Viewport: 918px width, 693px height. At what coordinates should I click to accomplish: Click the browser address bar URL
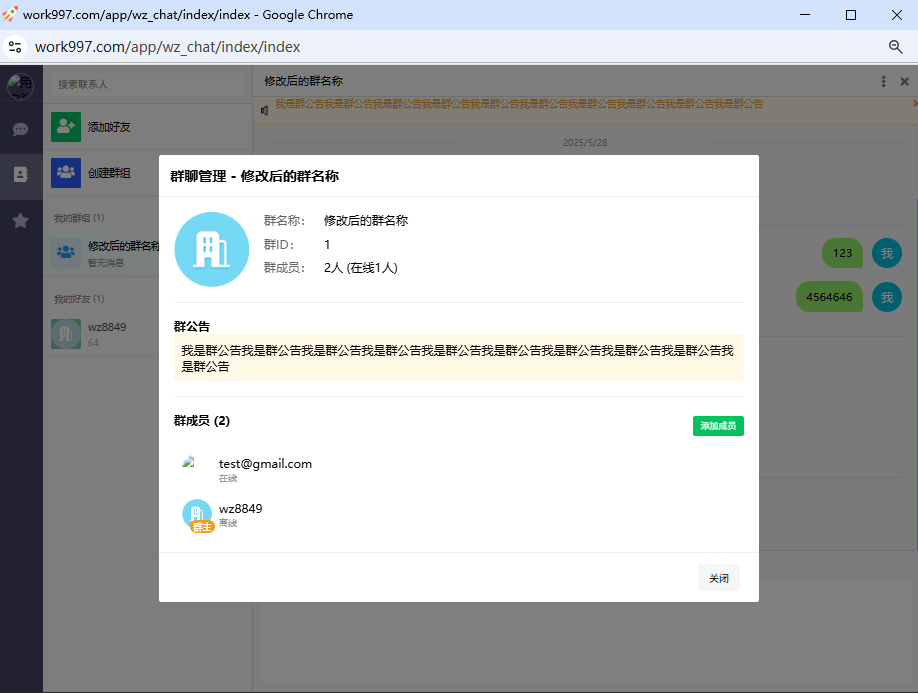pos(167,47)
